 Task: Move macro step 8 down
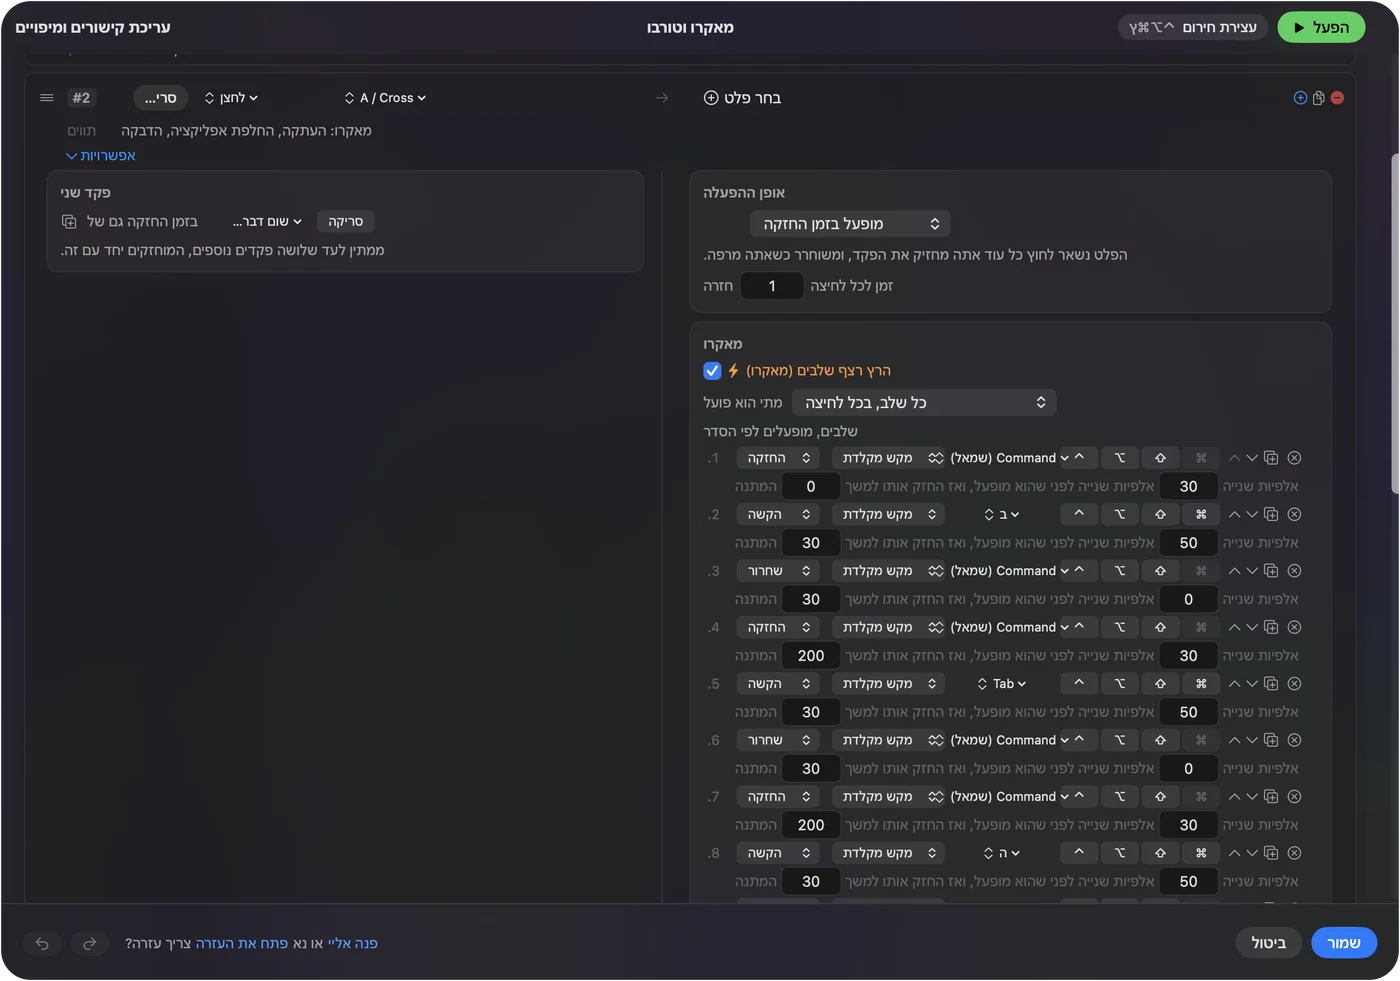tap(1252, 854)
